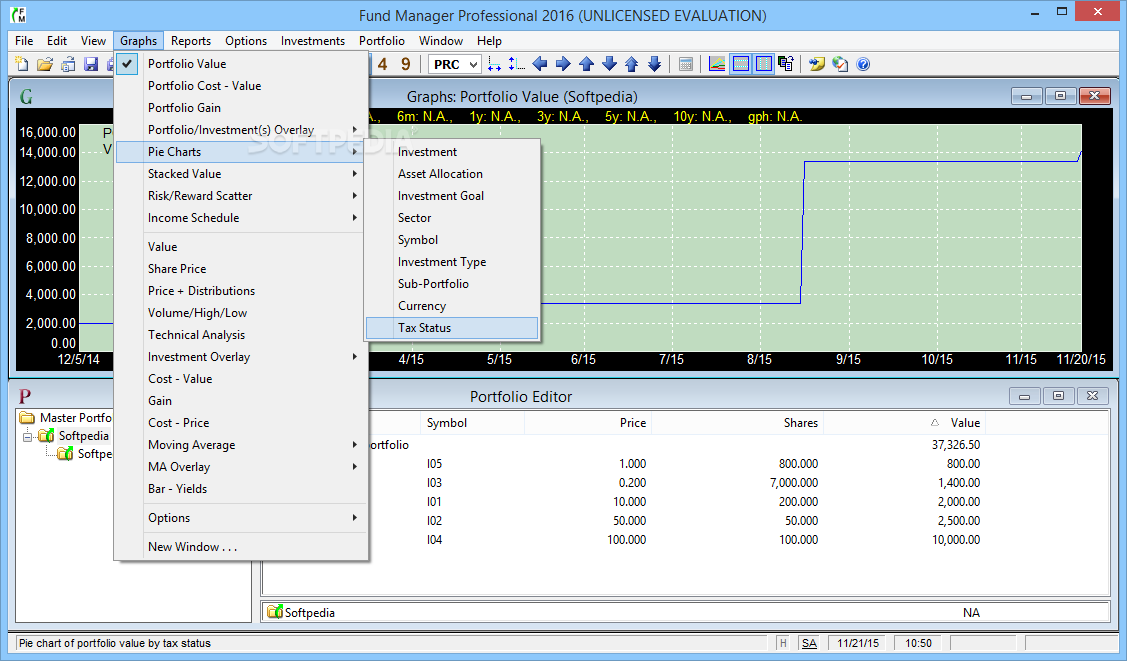Open the PRC dropdown in toolbar
1127x661 pixels.
(x=454, y=64)
